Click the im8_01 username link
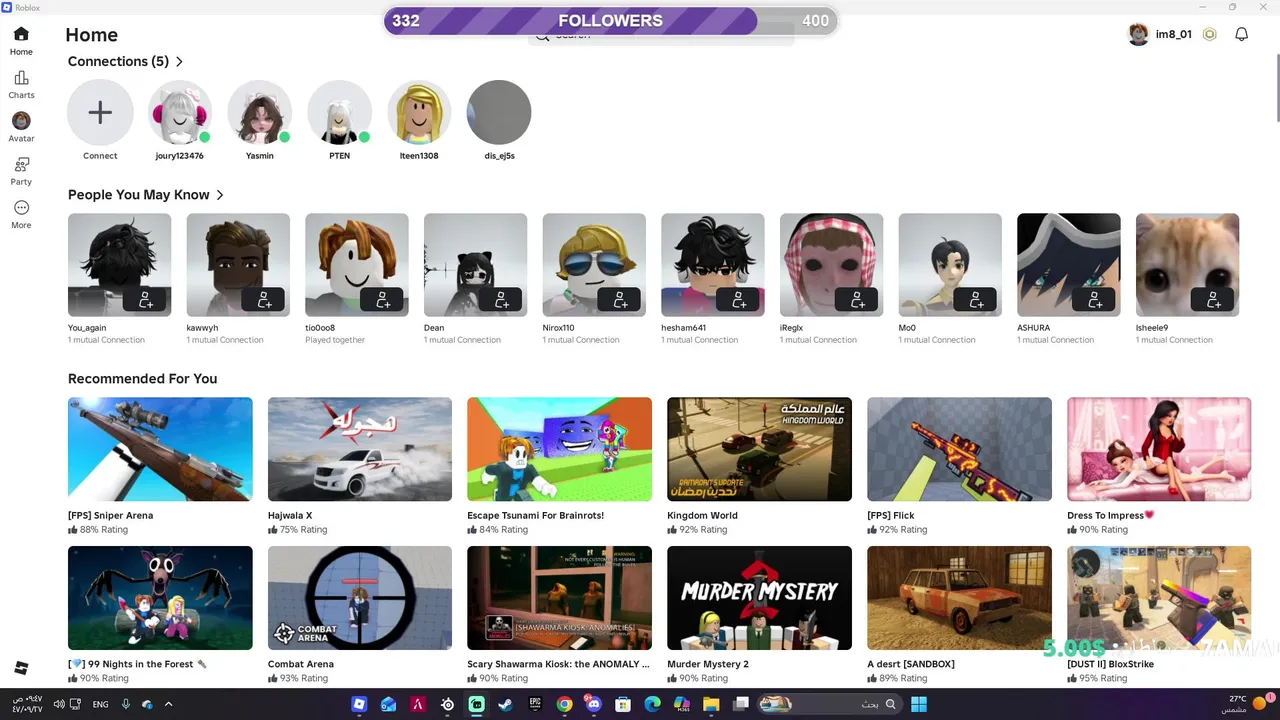1280x720 pixels. (1173, 34)
